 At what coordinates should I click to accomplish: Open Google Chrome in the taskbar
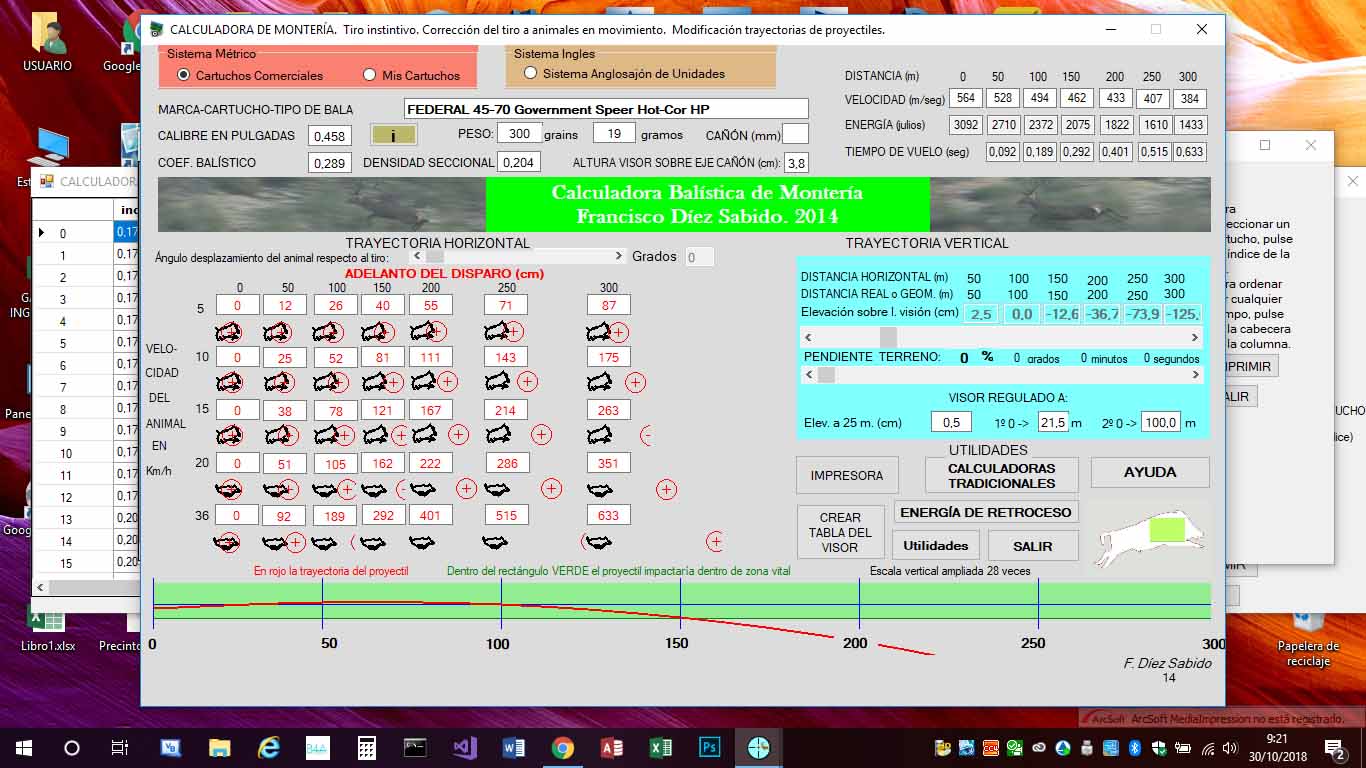coord(562,747)
